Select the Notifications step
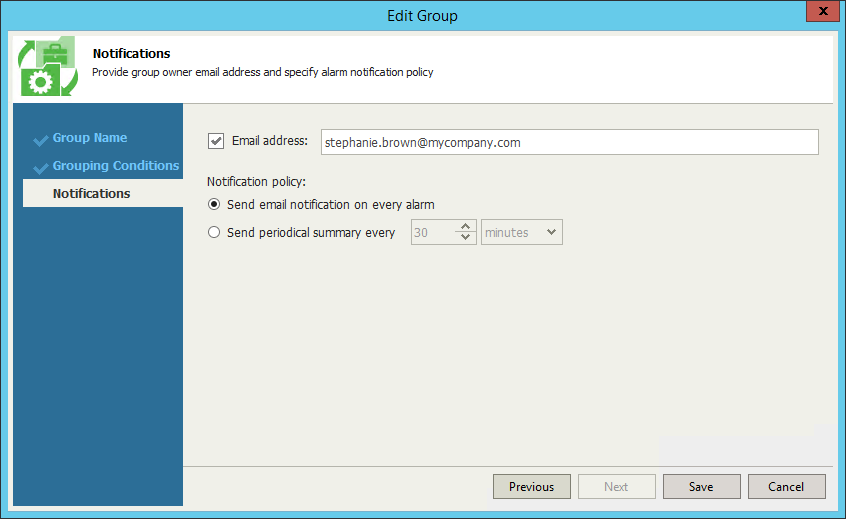The height and width of the screenshot is (519, 846). coord(103,193)
